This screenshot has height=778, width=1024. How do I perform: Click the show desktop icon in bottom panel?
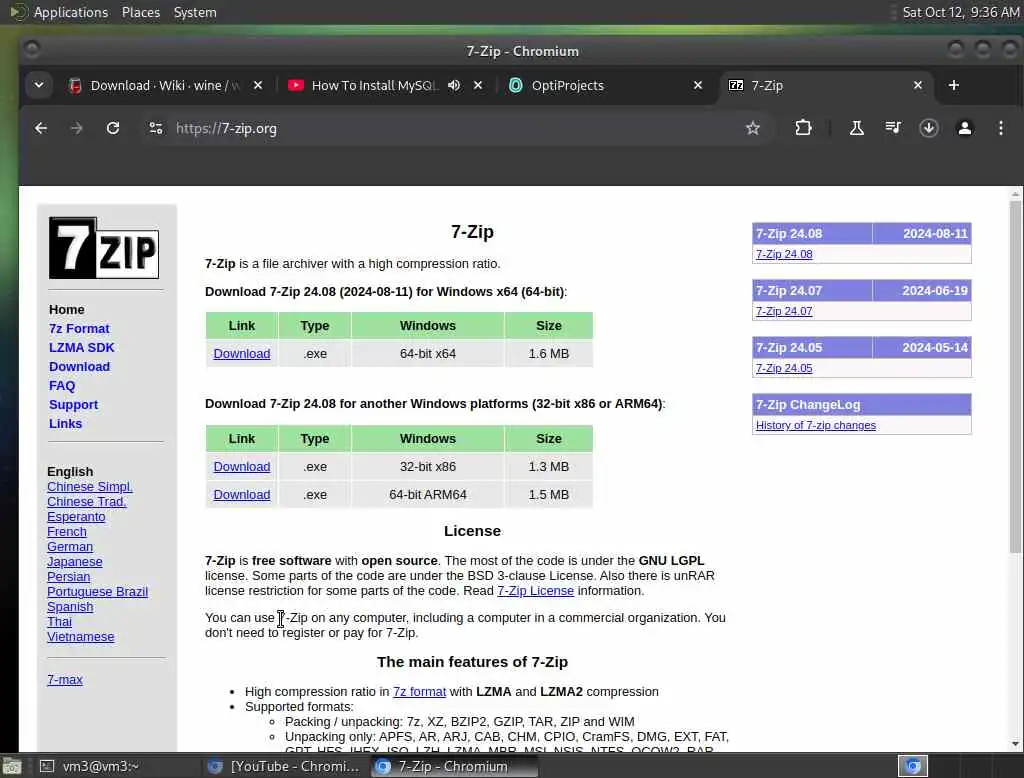pos(12,766)
